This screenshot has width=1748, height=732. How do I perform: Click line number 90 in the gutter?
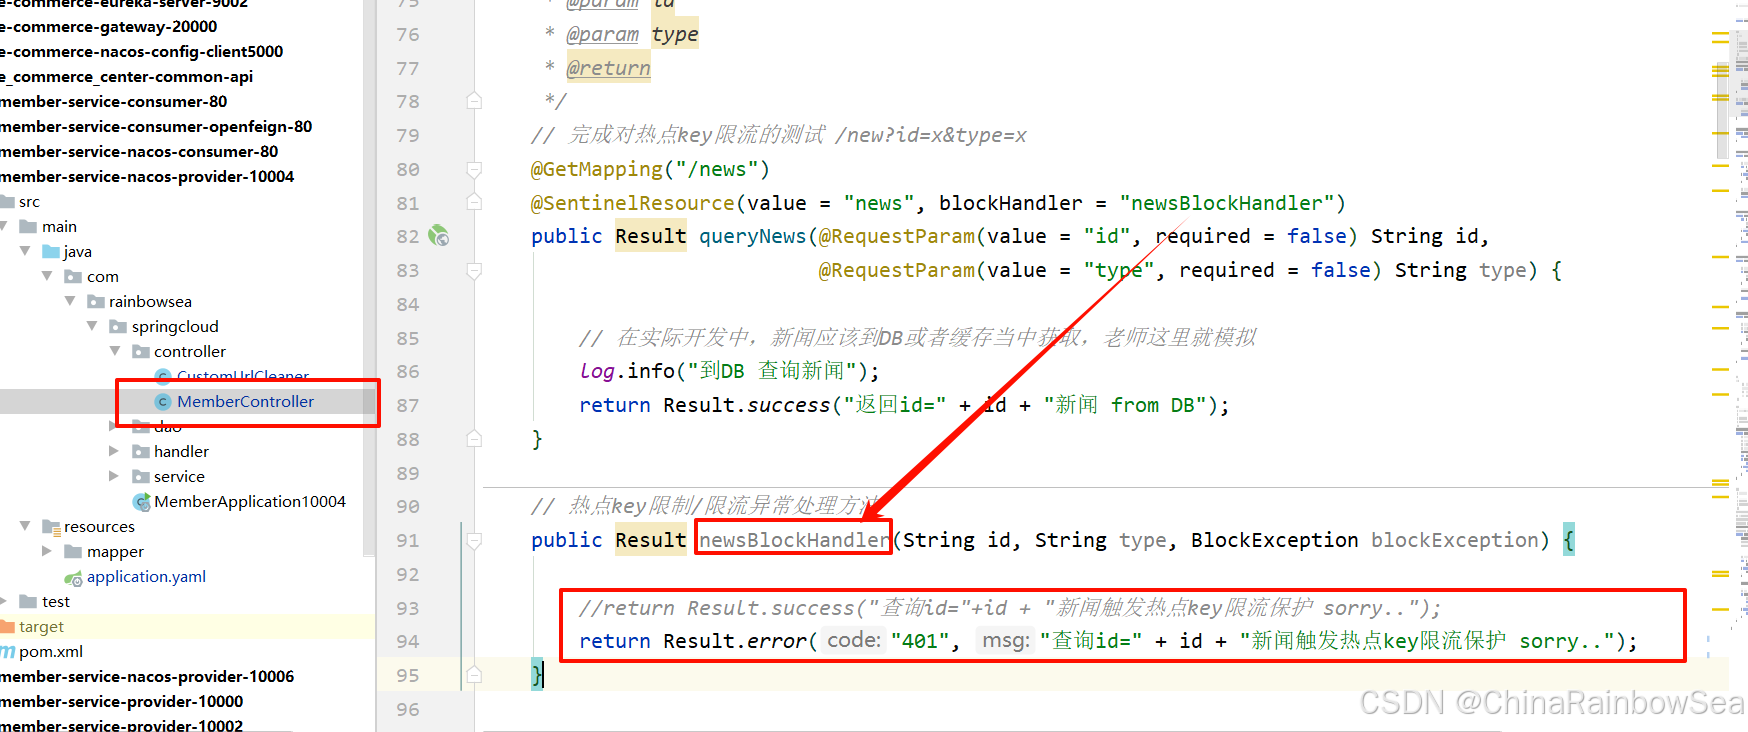point(408,507)
